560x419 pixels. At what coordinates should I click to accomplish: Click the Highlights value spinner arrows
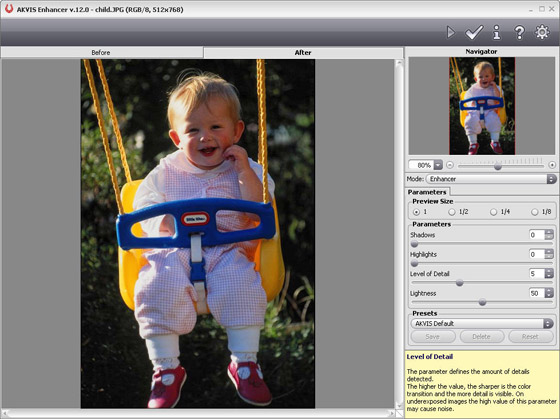[x=549, y=254]
